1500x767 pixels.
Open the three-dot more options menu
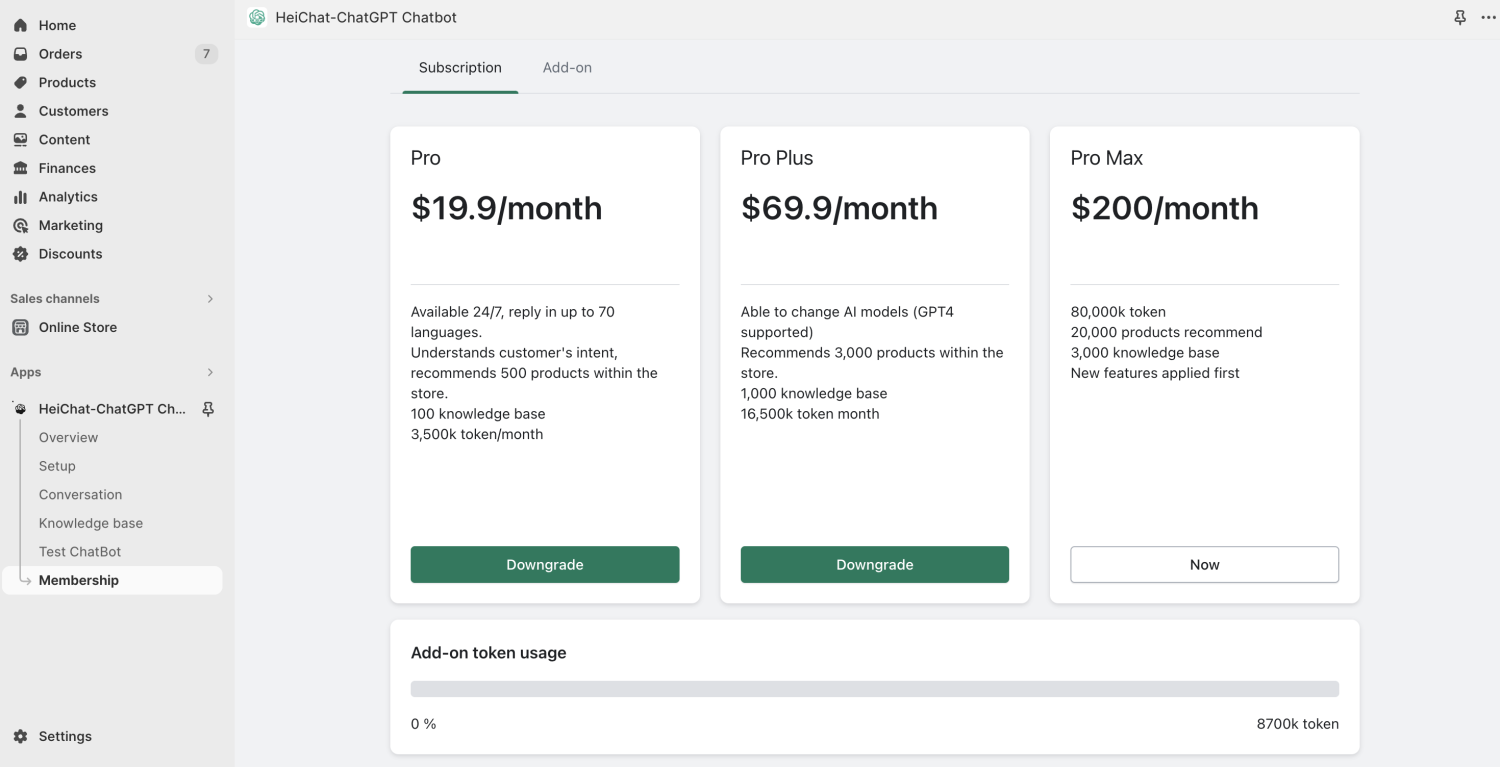click(x=1489, y=17)
